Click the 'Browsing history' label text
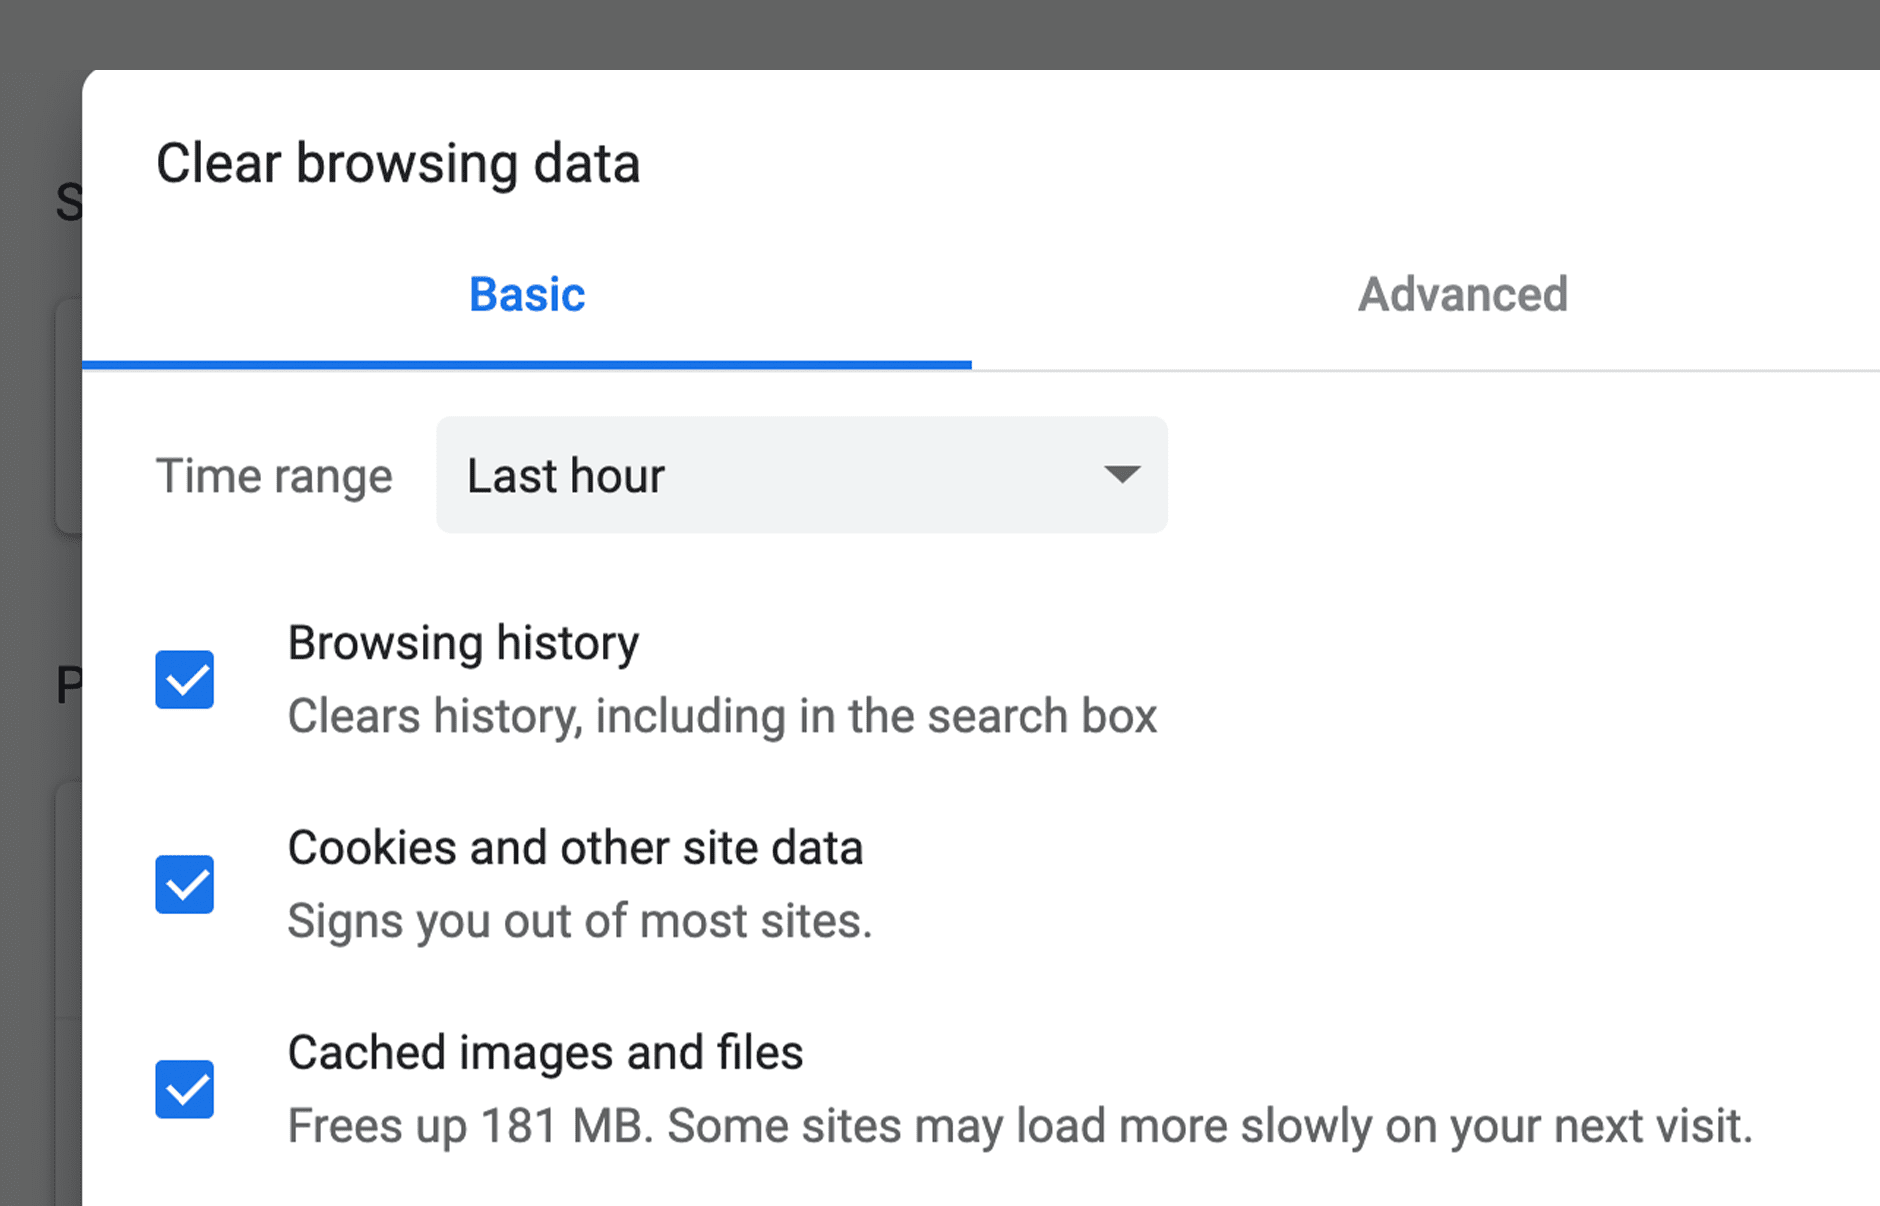The image size is (1880, 1206). [x=463, y=643]
